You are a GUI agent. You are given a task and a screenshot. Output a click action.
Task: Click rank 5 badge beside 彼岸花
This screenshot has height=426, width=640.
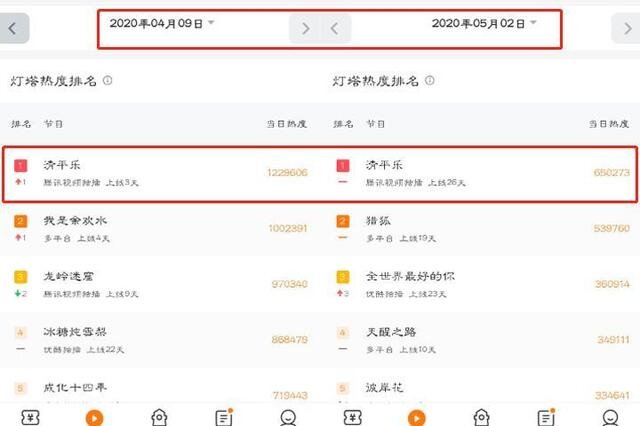342,388
